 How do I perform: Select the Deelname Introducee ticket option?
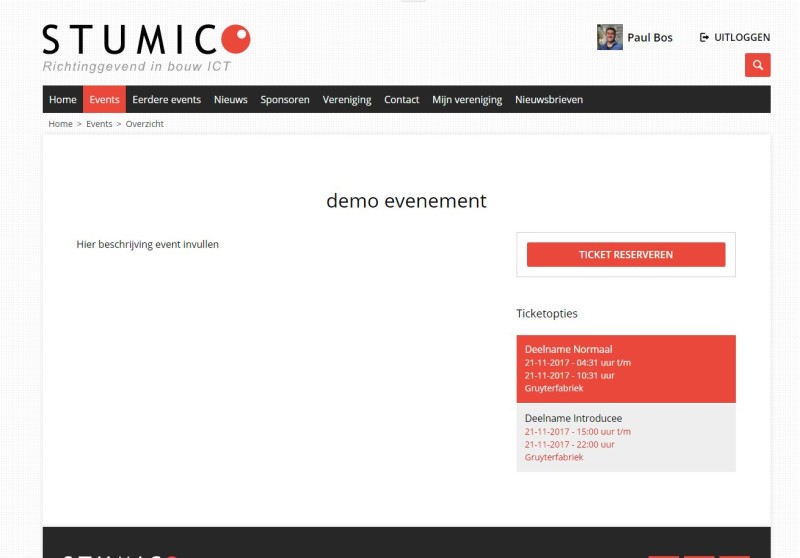pos(625,437)
